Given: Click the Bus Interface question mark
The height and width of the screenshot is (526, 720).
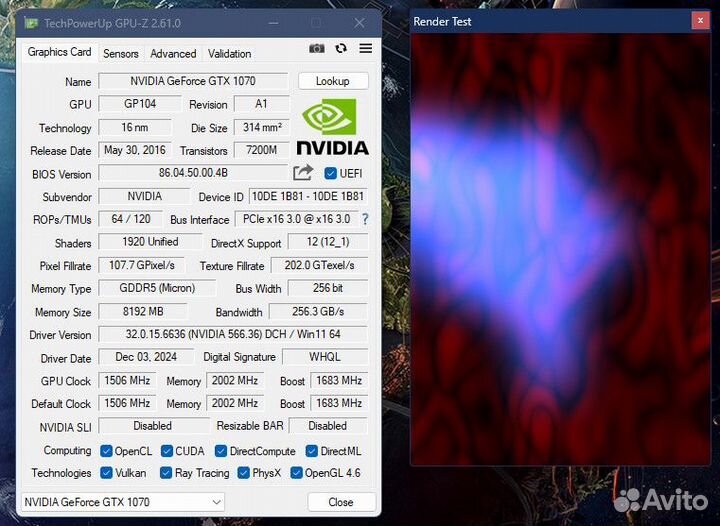Looking at the screenshot, I should point(365,219).
